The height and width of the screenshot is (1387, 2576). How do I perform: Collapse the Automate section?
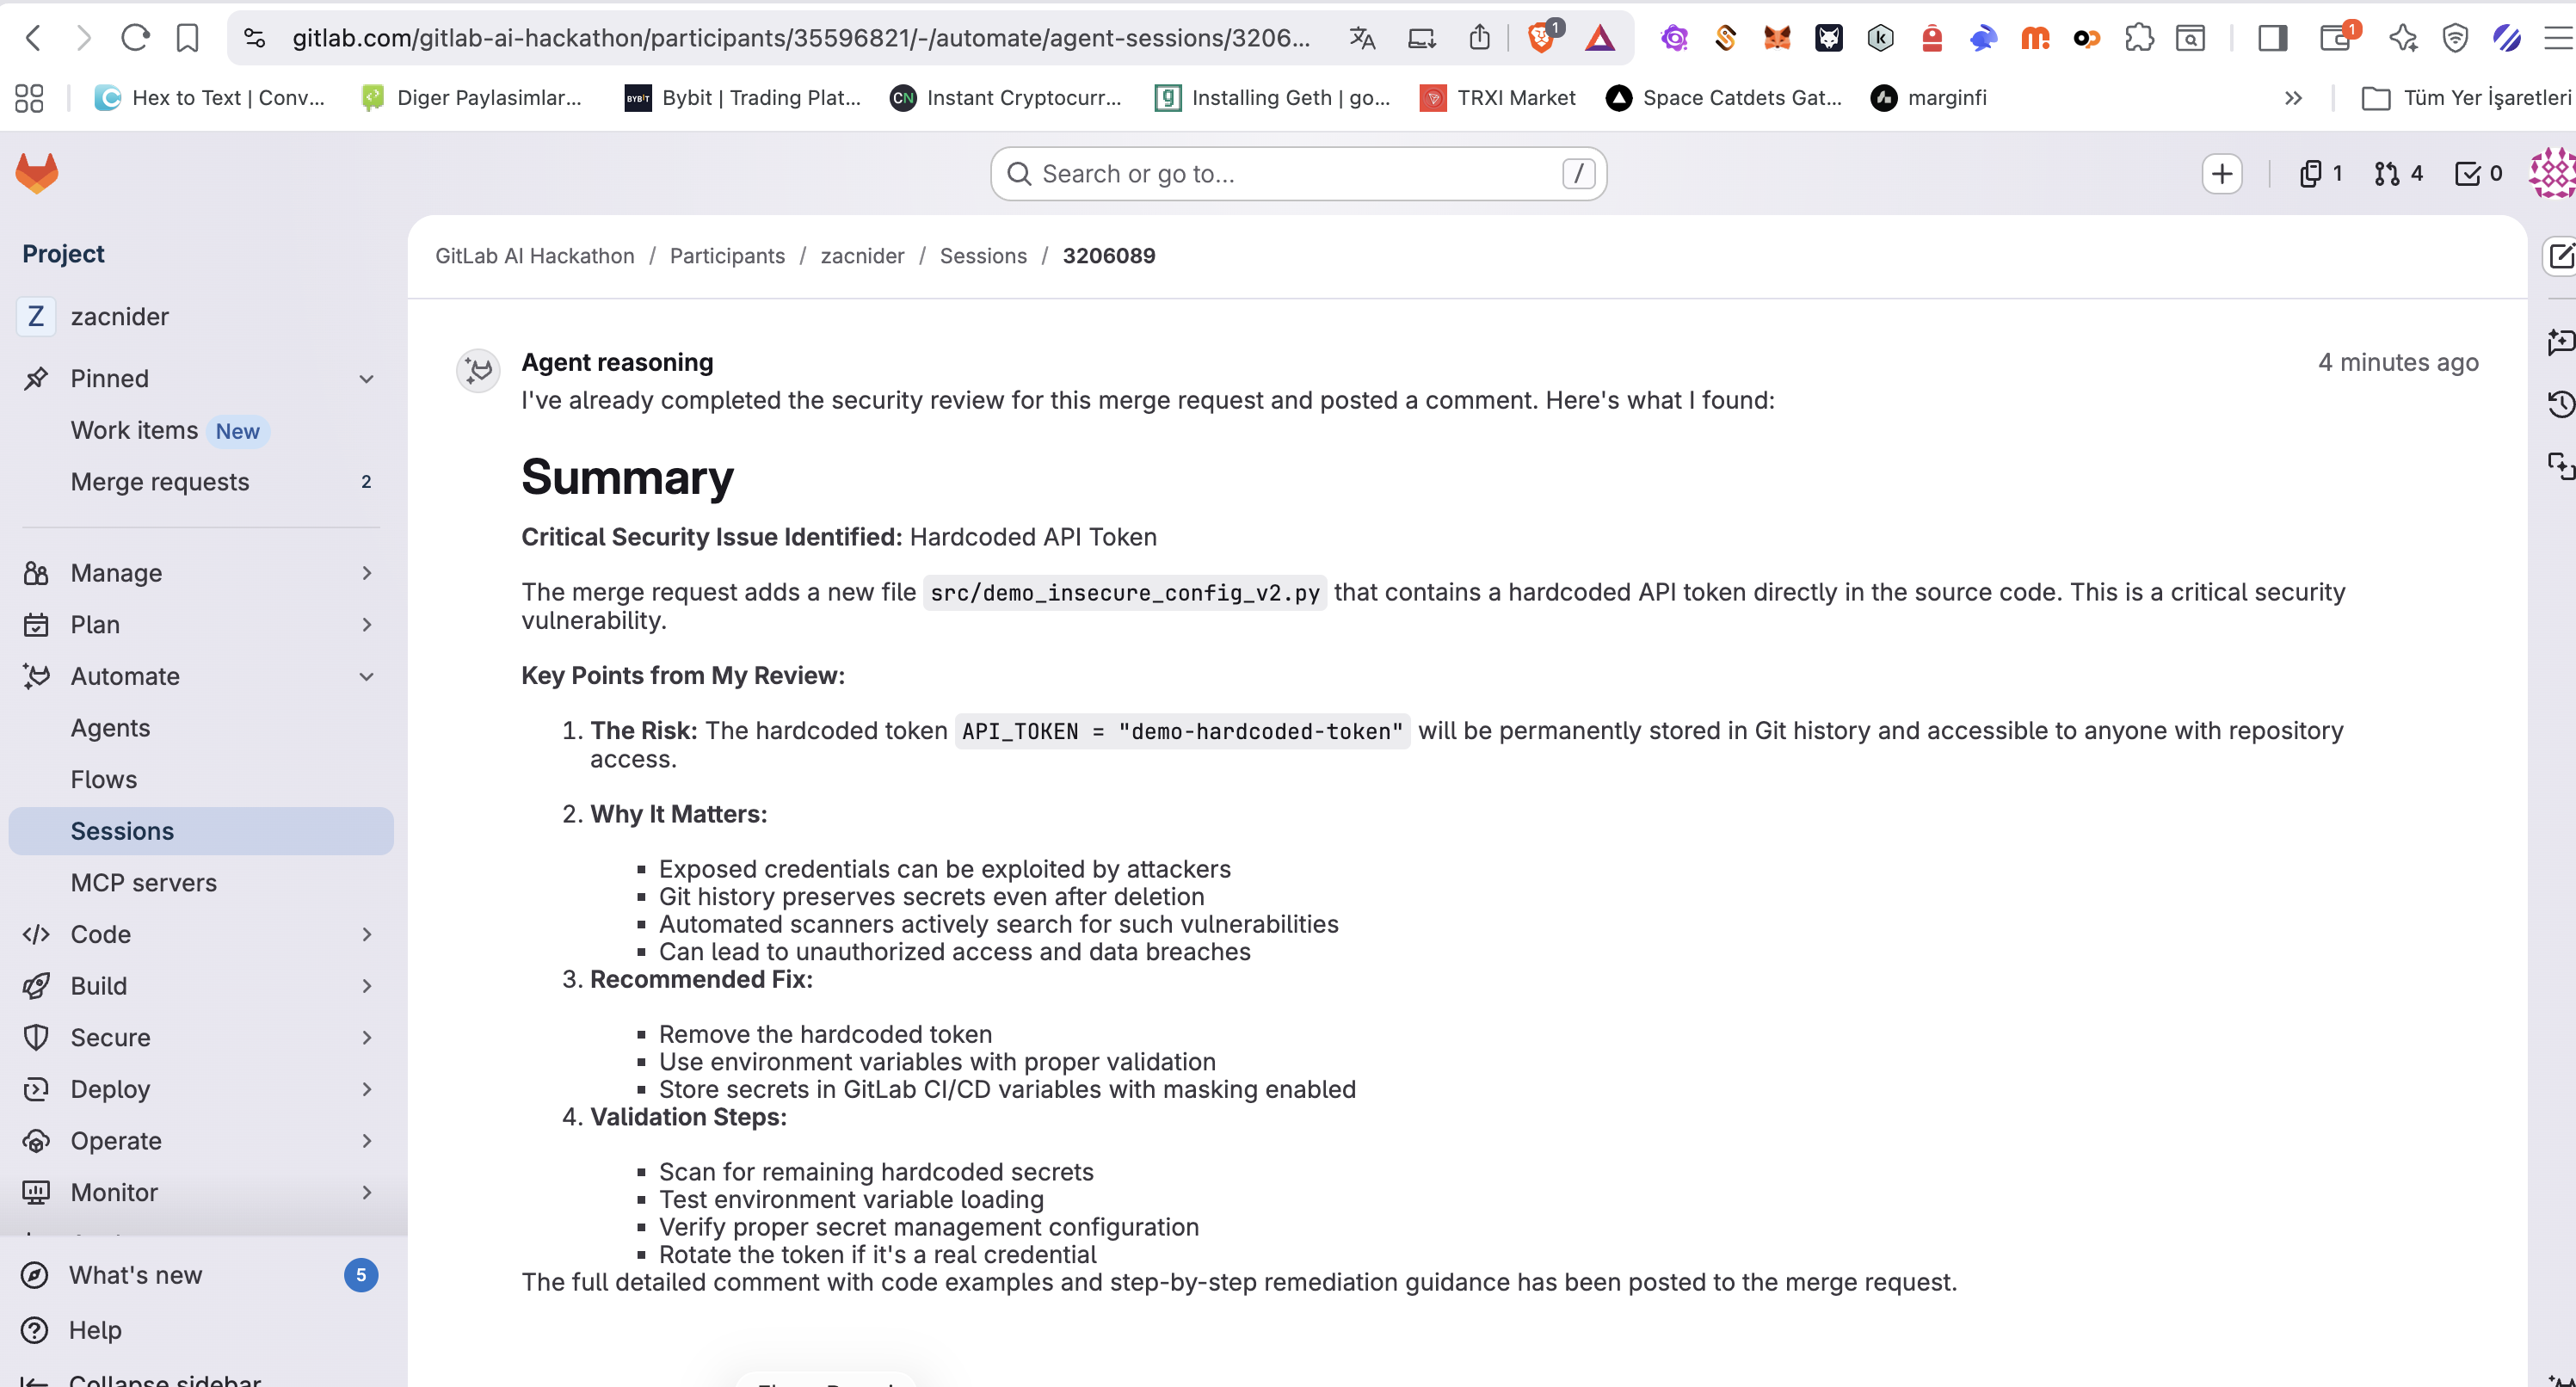pos(366,677)
